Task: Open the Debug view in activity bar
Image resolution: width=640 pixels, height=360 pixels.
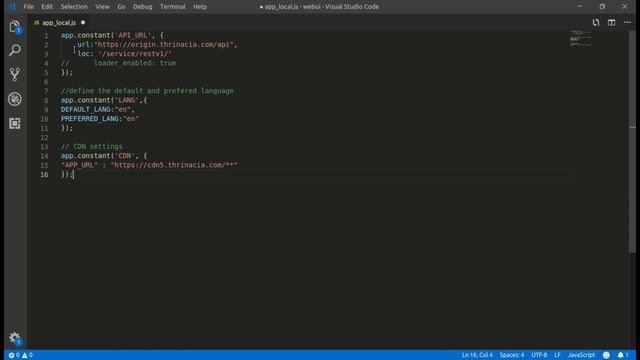Action: (15, 99)
